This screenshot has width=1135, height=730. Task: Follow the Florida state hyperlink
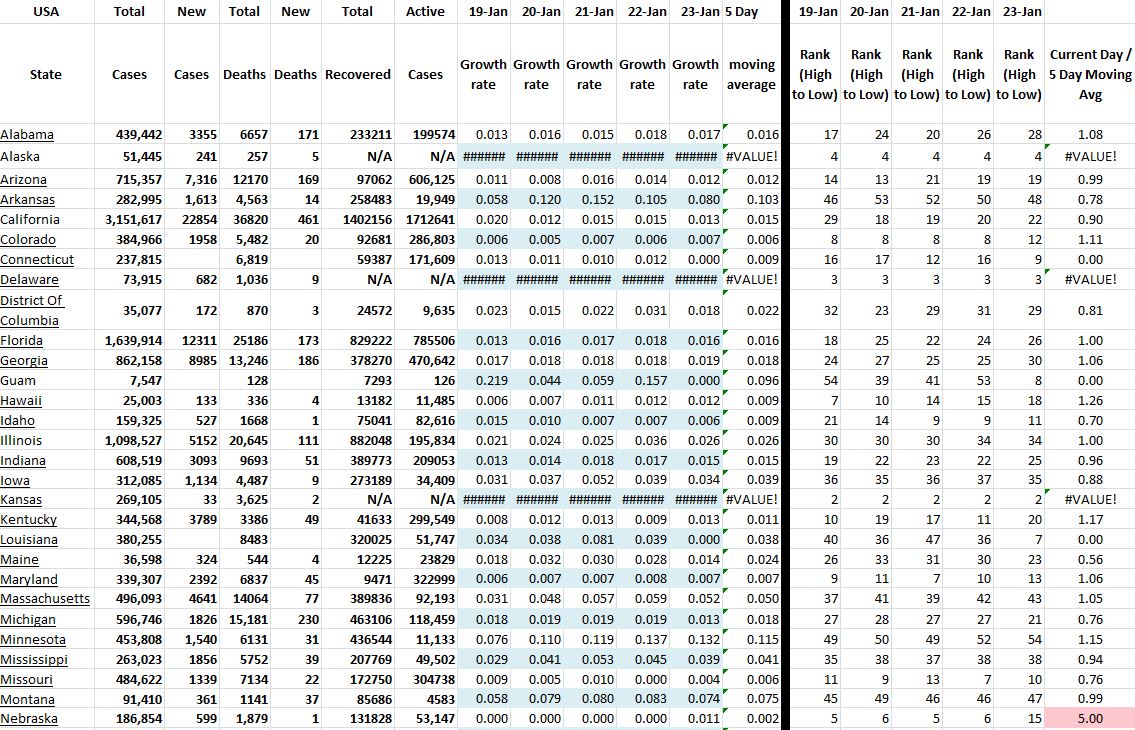point(21,341)
